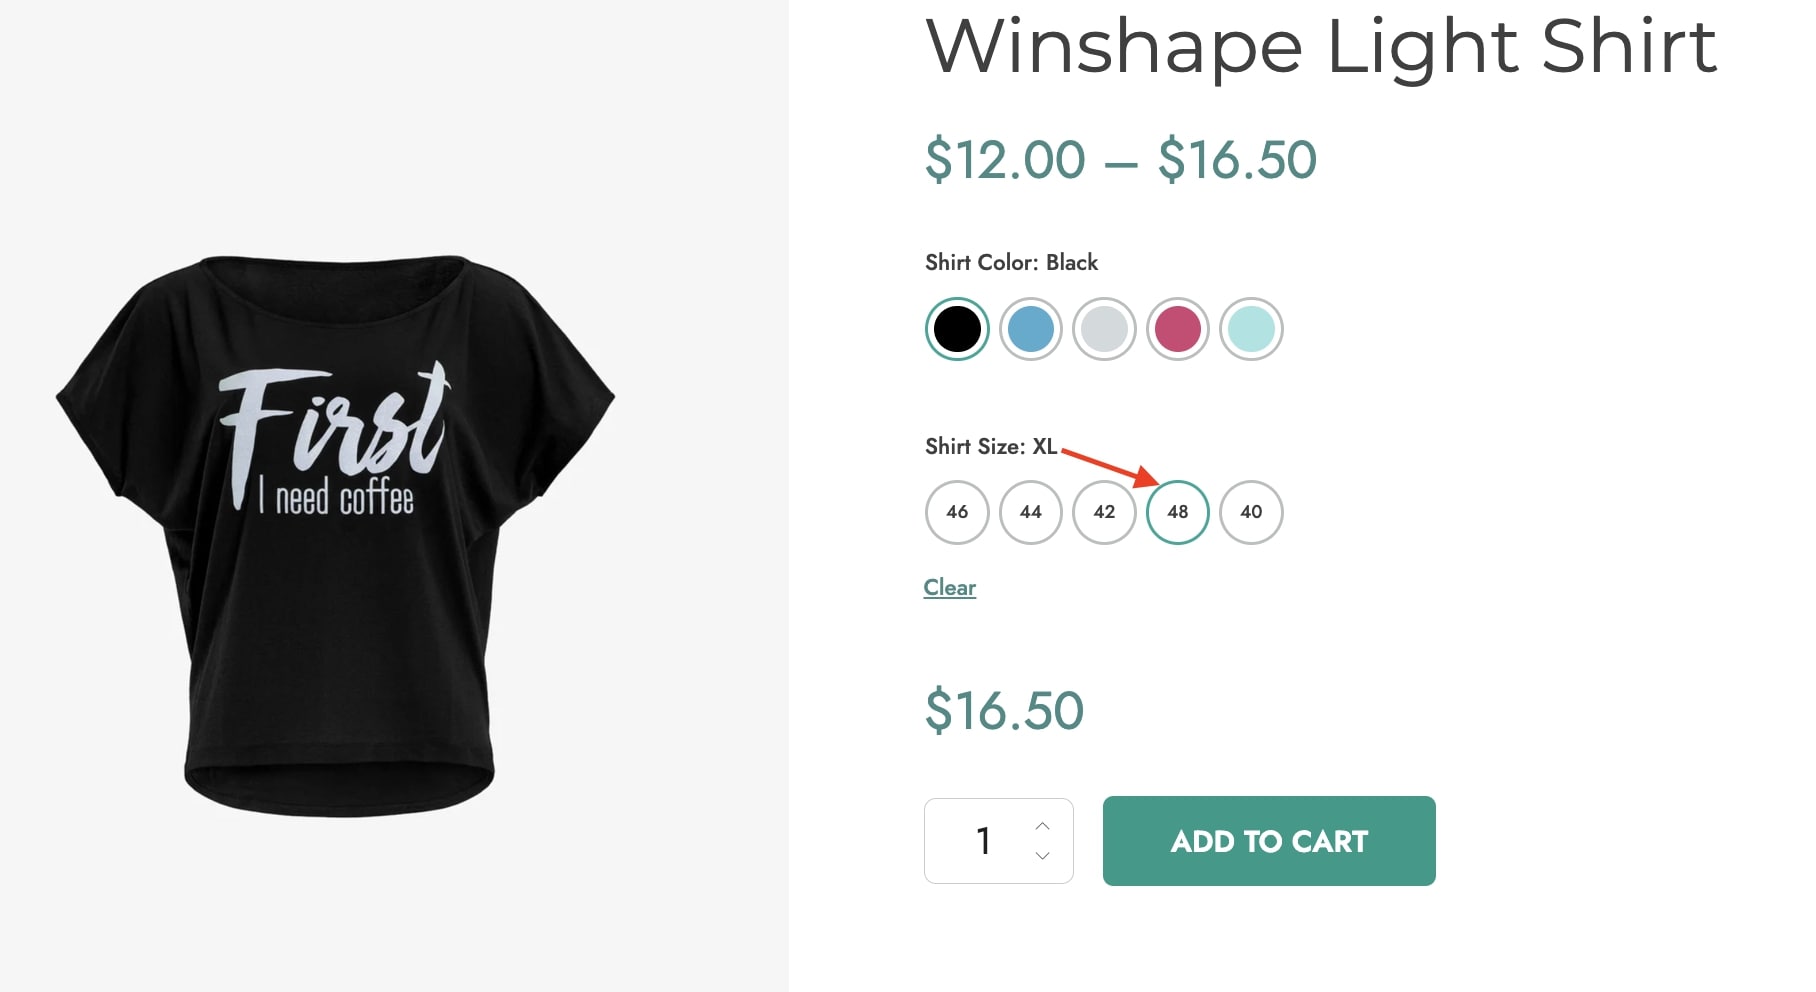Viewport: 1816px width, 992px height.
Task: Select the pink shirt color swatch
Action: click(1178, 329)
